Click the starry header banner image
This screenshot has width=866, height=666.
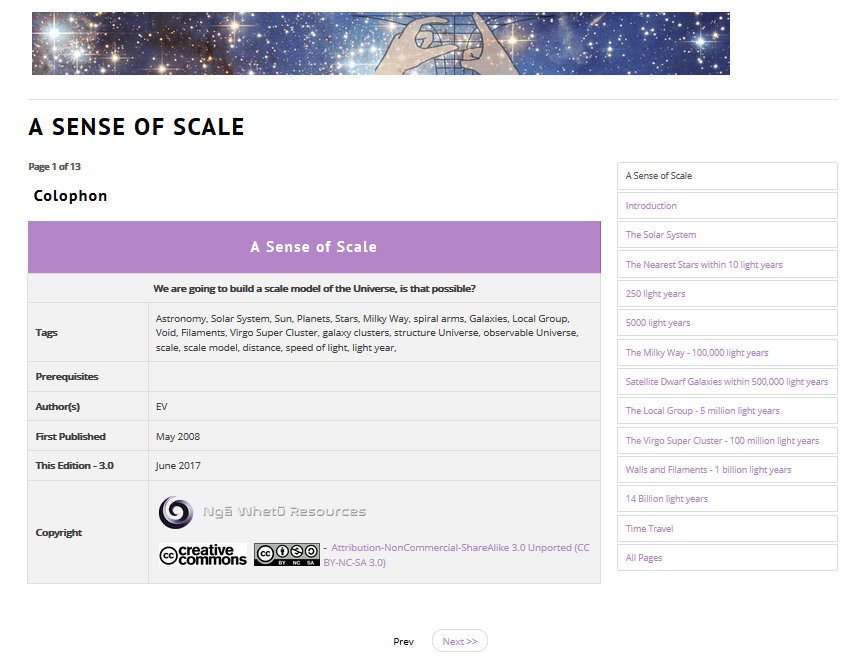tap(380, 44)
